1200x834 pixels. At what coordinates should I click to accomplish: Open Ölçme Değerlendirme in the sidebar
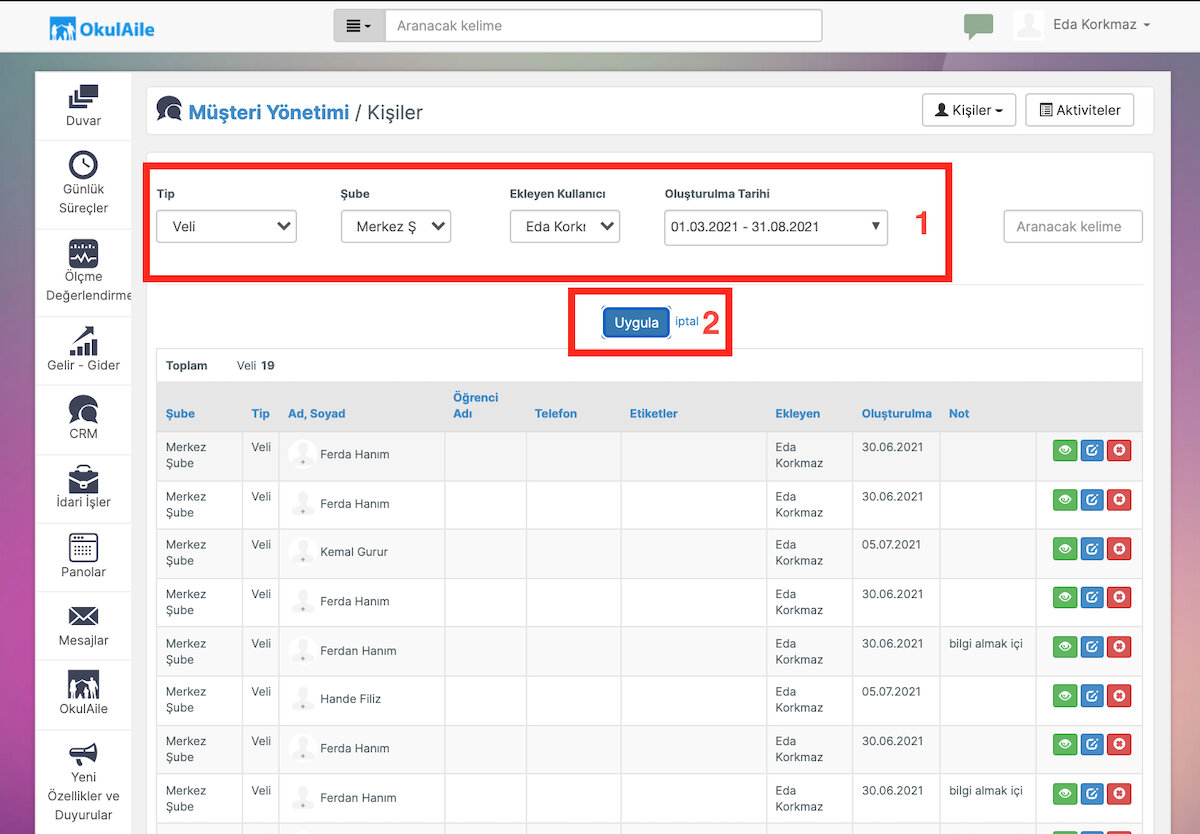(x=84, y=272)
